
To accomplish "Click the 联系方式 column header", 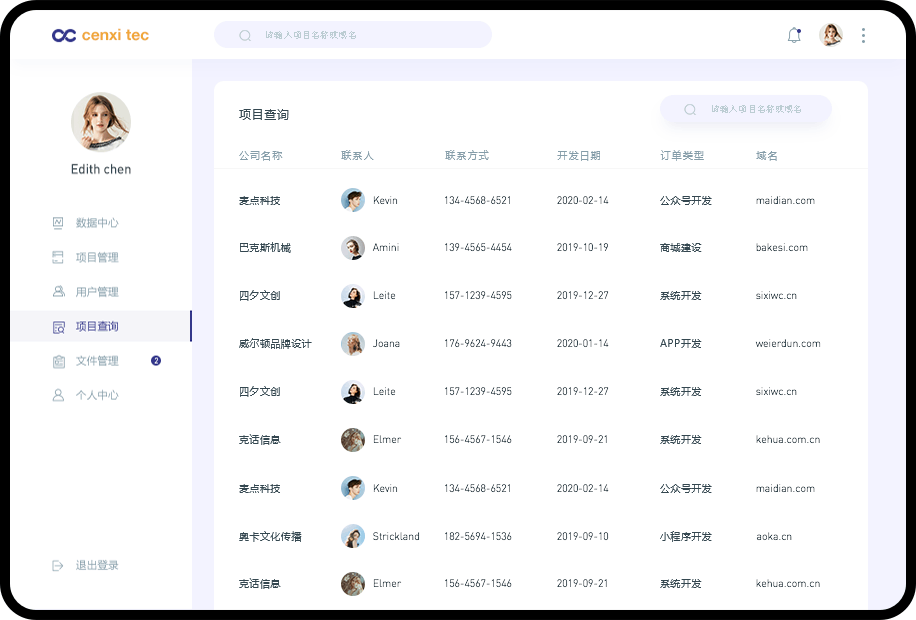I will [x=467, y=155].
